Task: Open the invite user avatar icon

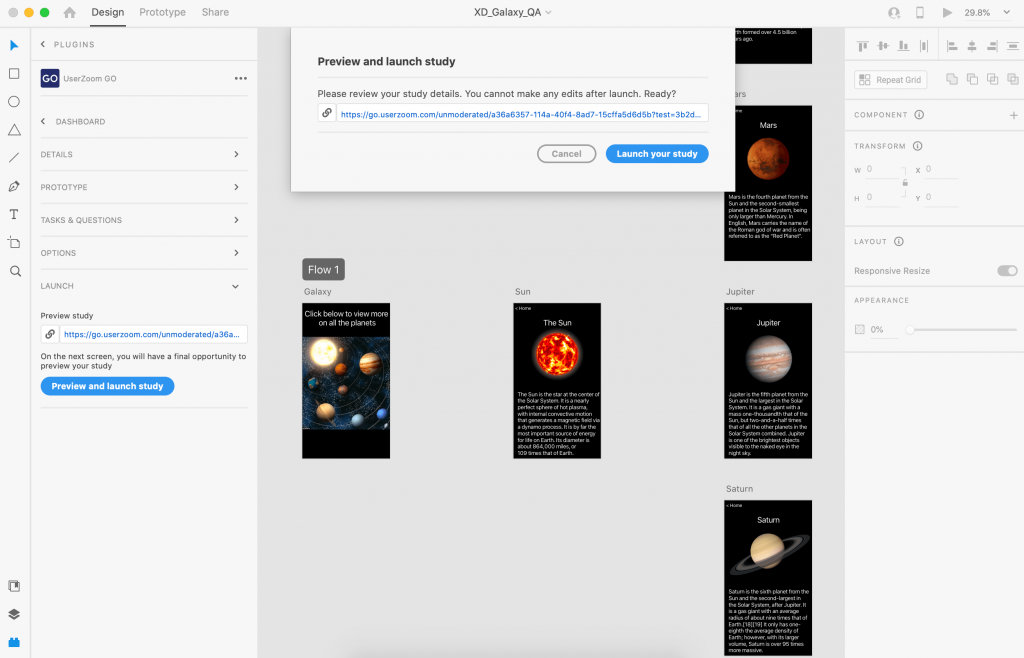Action: (894, 12)
